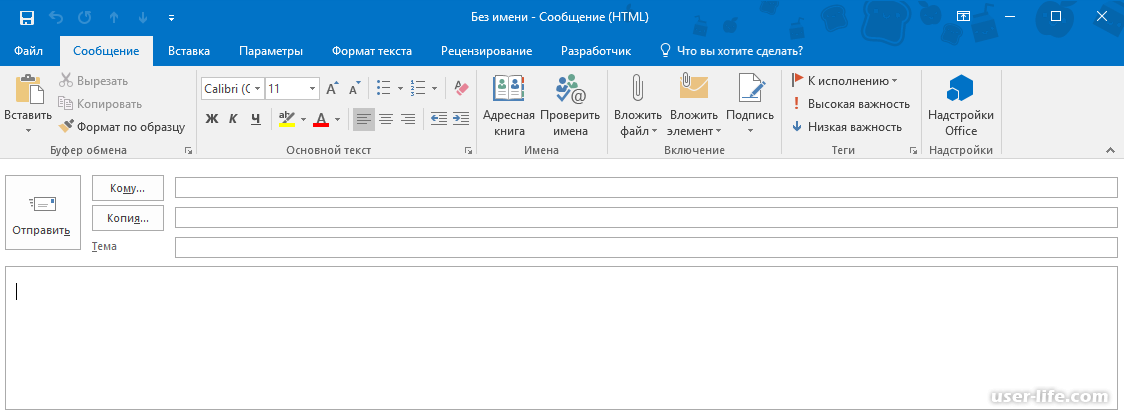The image size is (1124, 417).
Task: Click Копировать copy command
Action: tap(100, 104)
